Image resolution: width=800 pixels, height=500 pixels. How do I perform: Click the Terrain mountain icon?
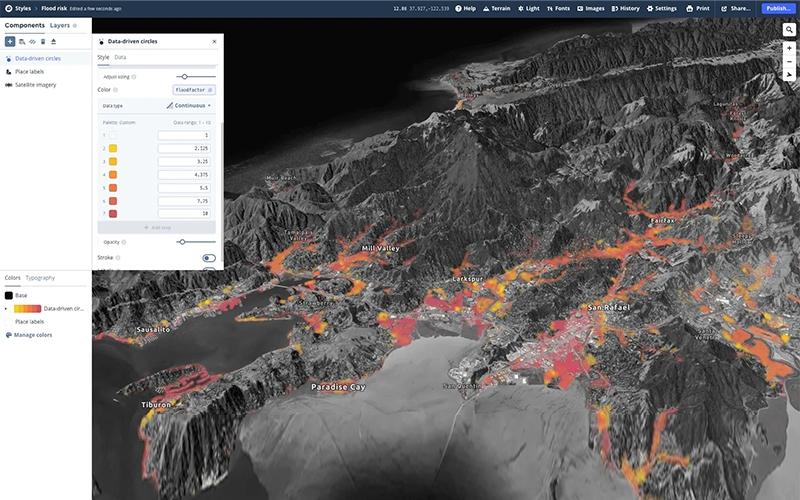pyautogui.click(x=486, y=9)
